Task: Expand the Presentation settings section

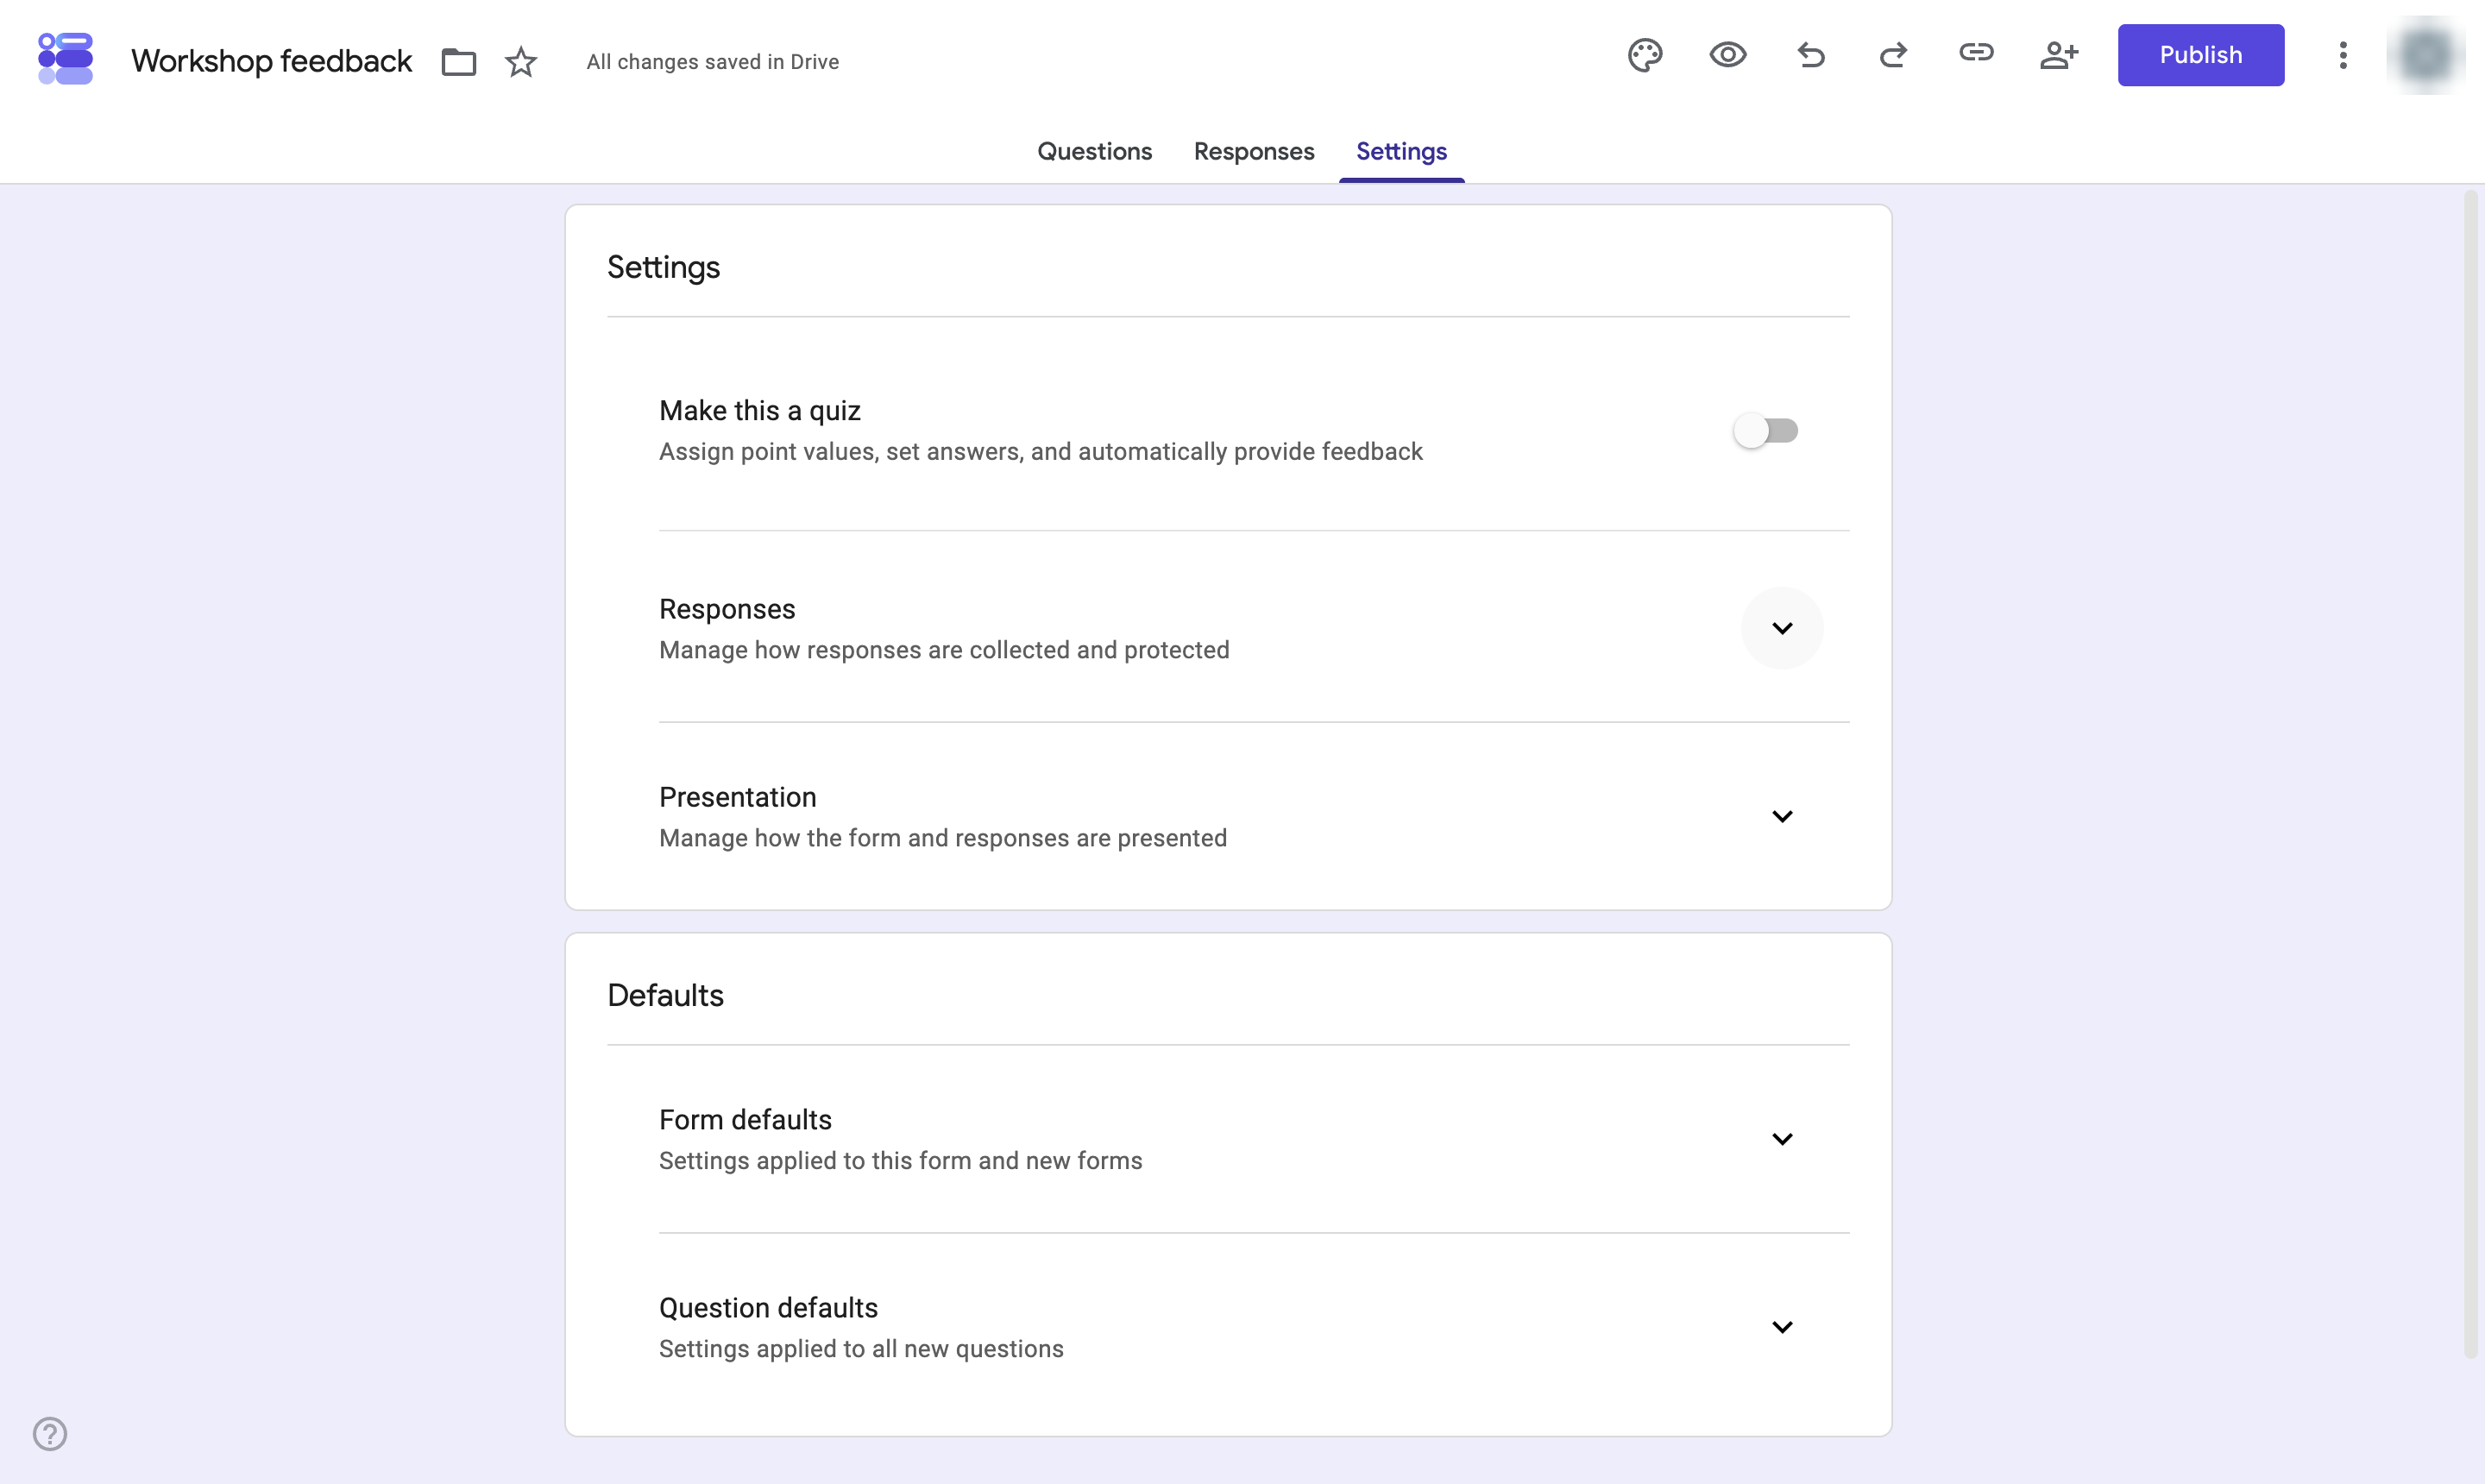Action: click(1782, 816)
